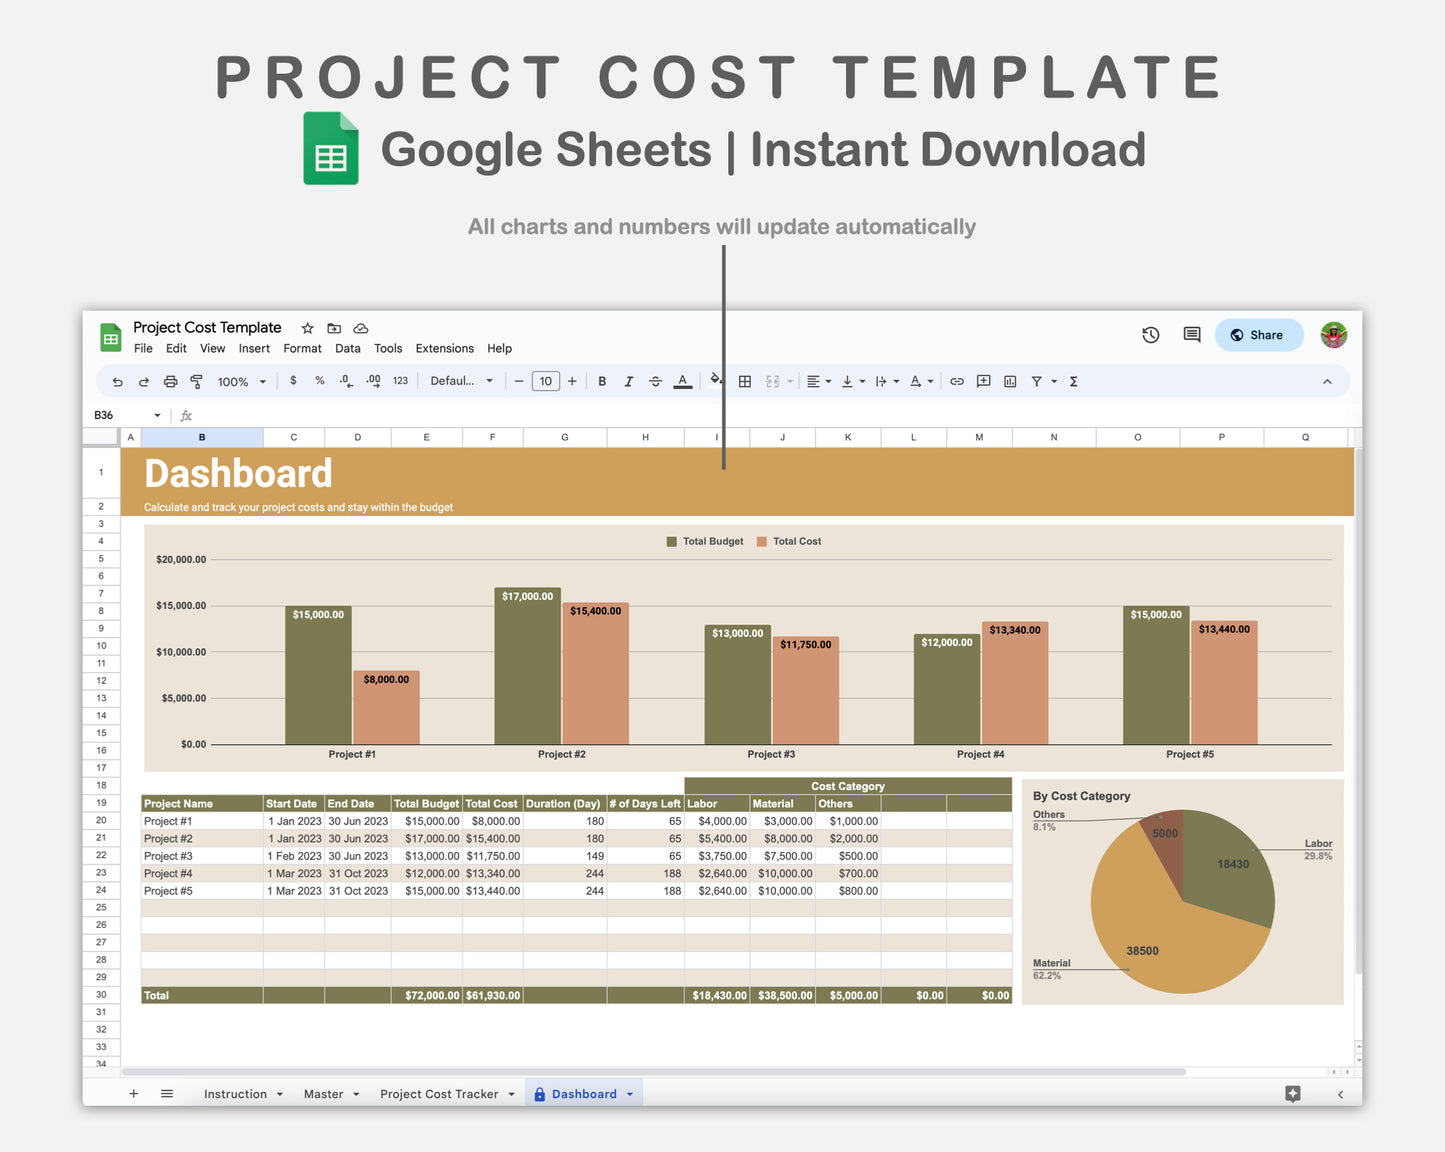Viewport: 1445px width, 1152px height.
Task: Expand the font dropdown showing Default
Action: (461, 381)
